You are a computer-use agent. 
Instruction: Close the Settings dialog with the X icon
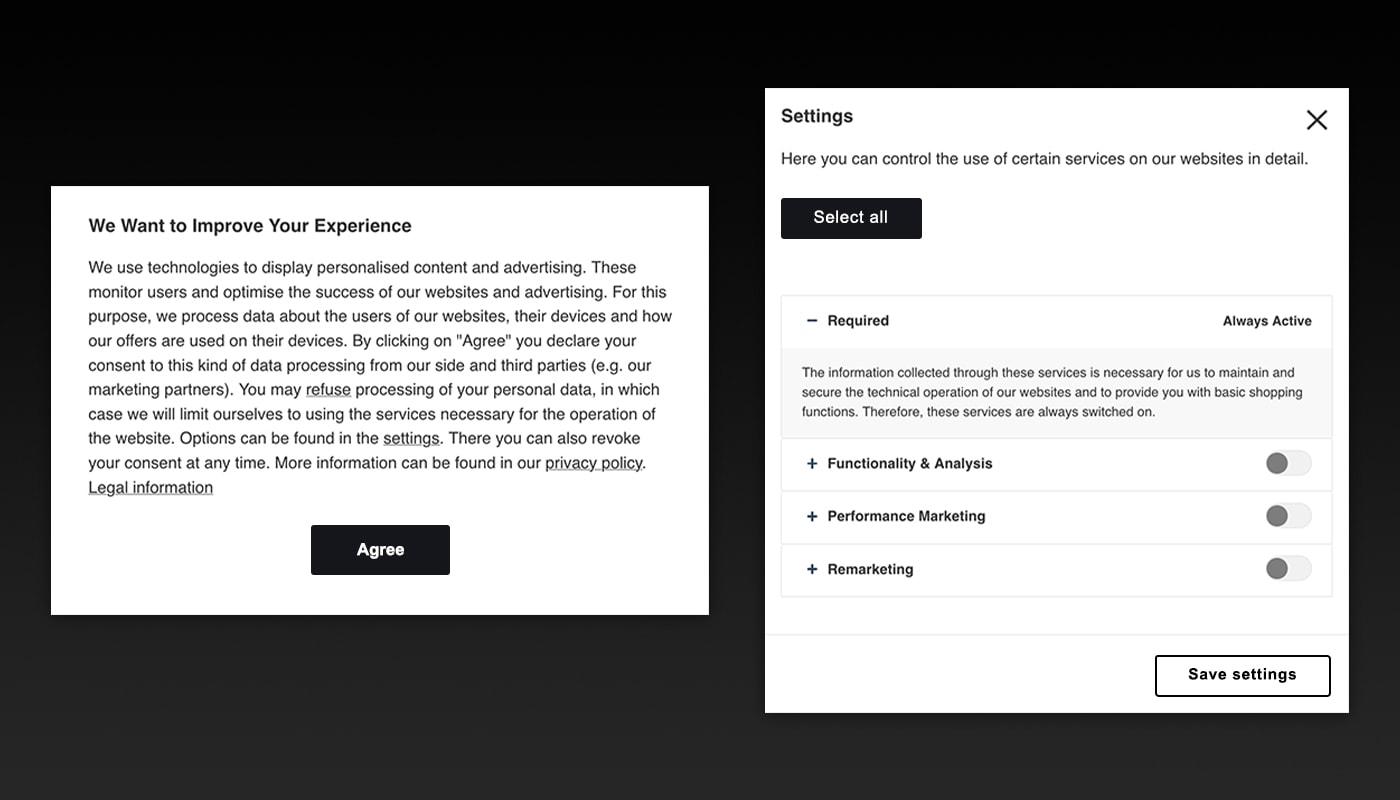[x=1316, y=120]
